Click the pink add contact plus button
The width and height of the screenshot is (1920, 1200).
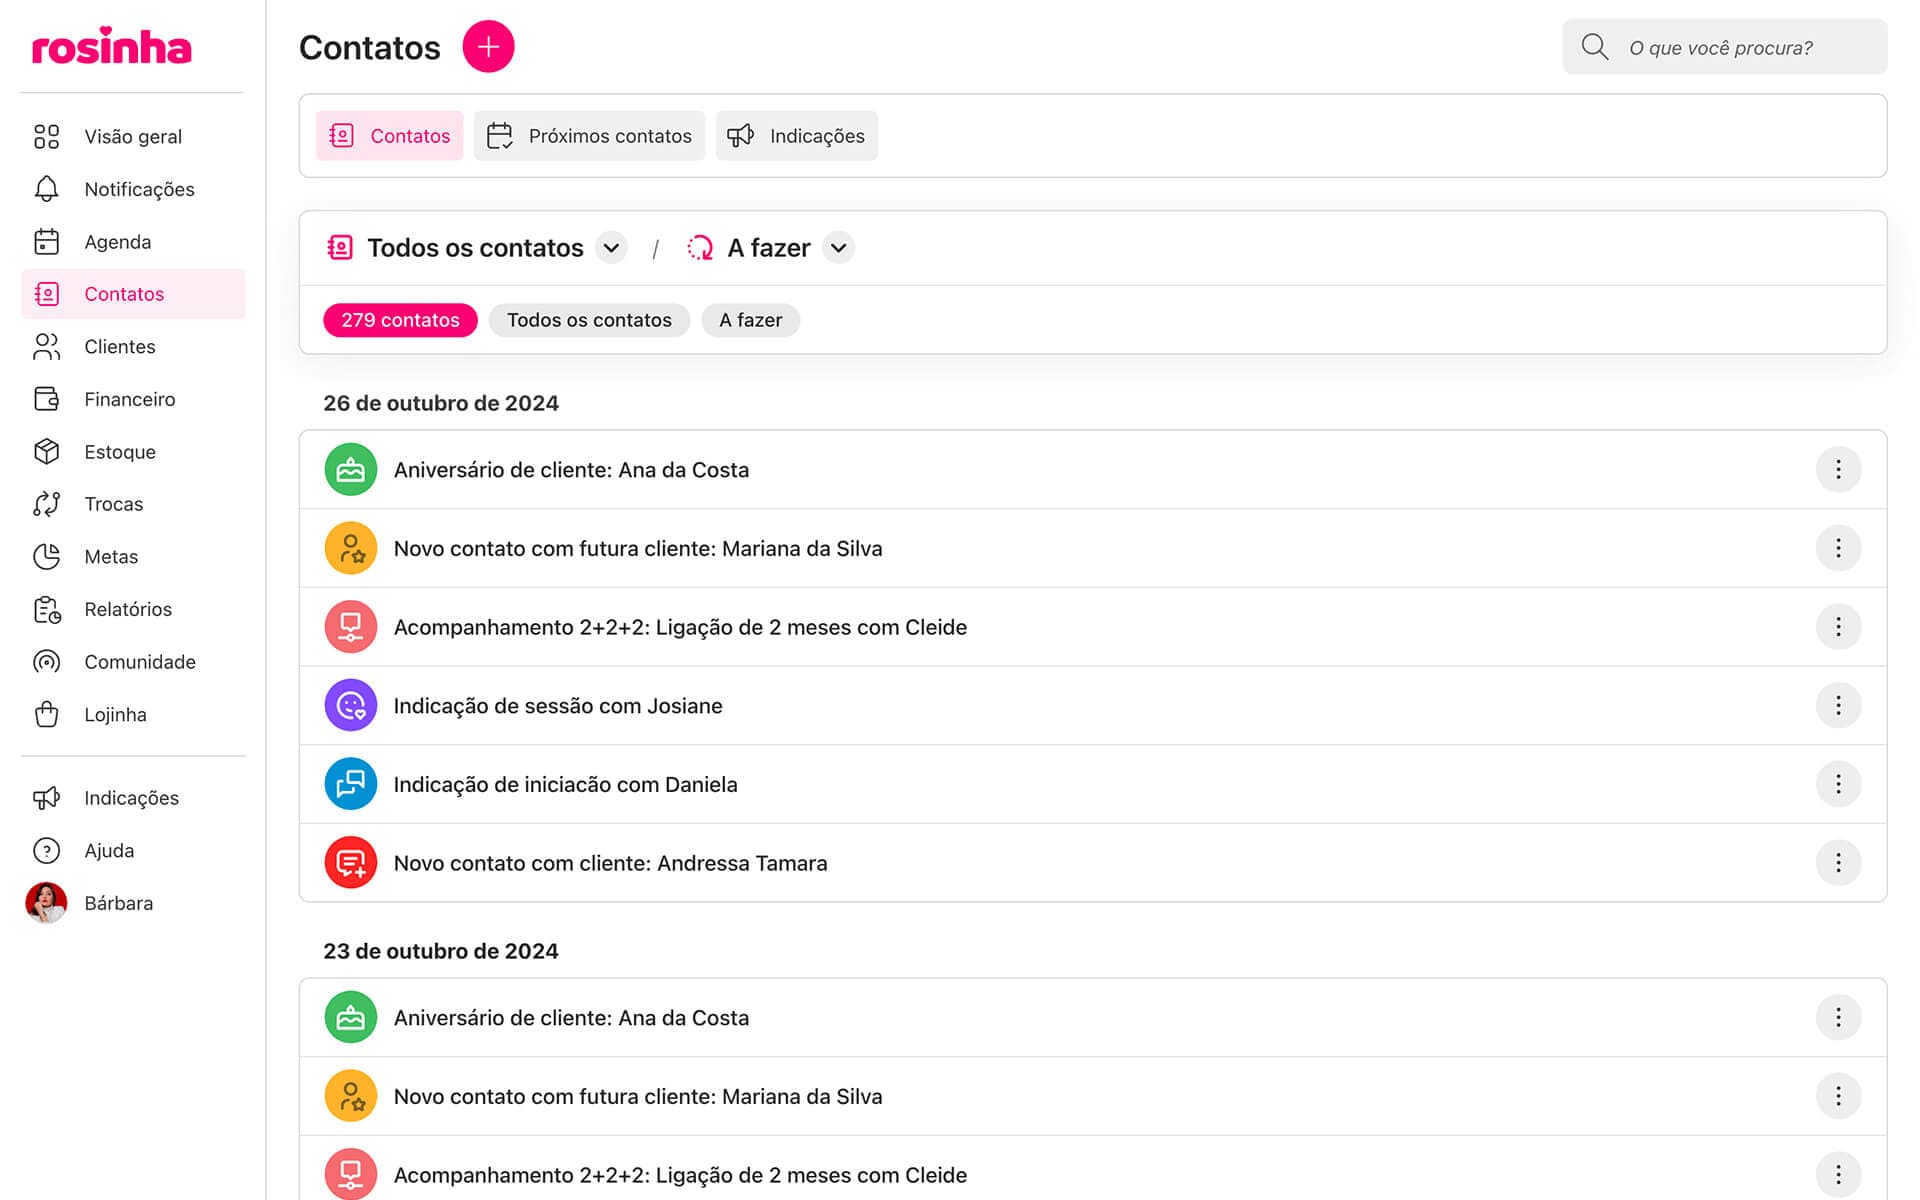[x=488, y=47]
